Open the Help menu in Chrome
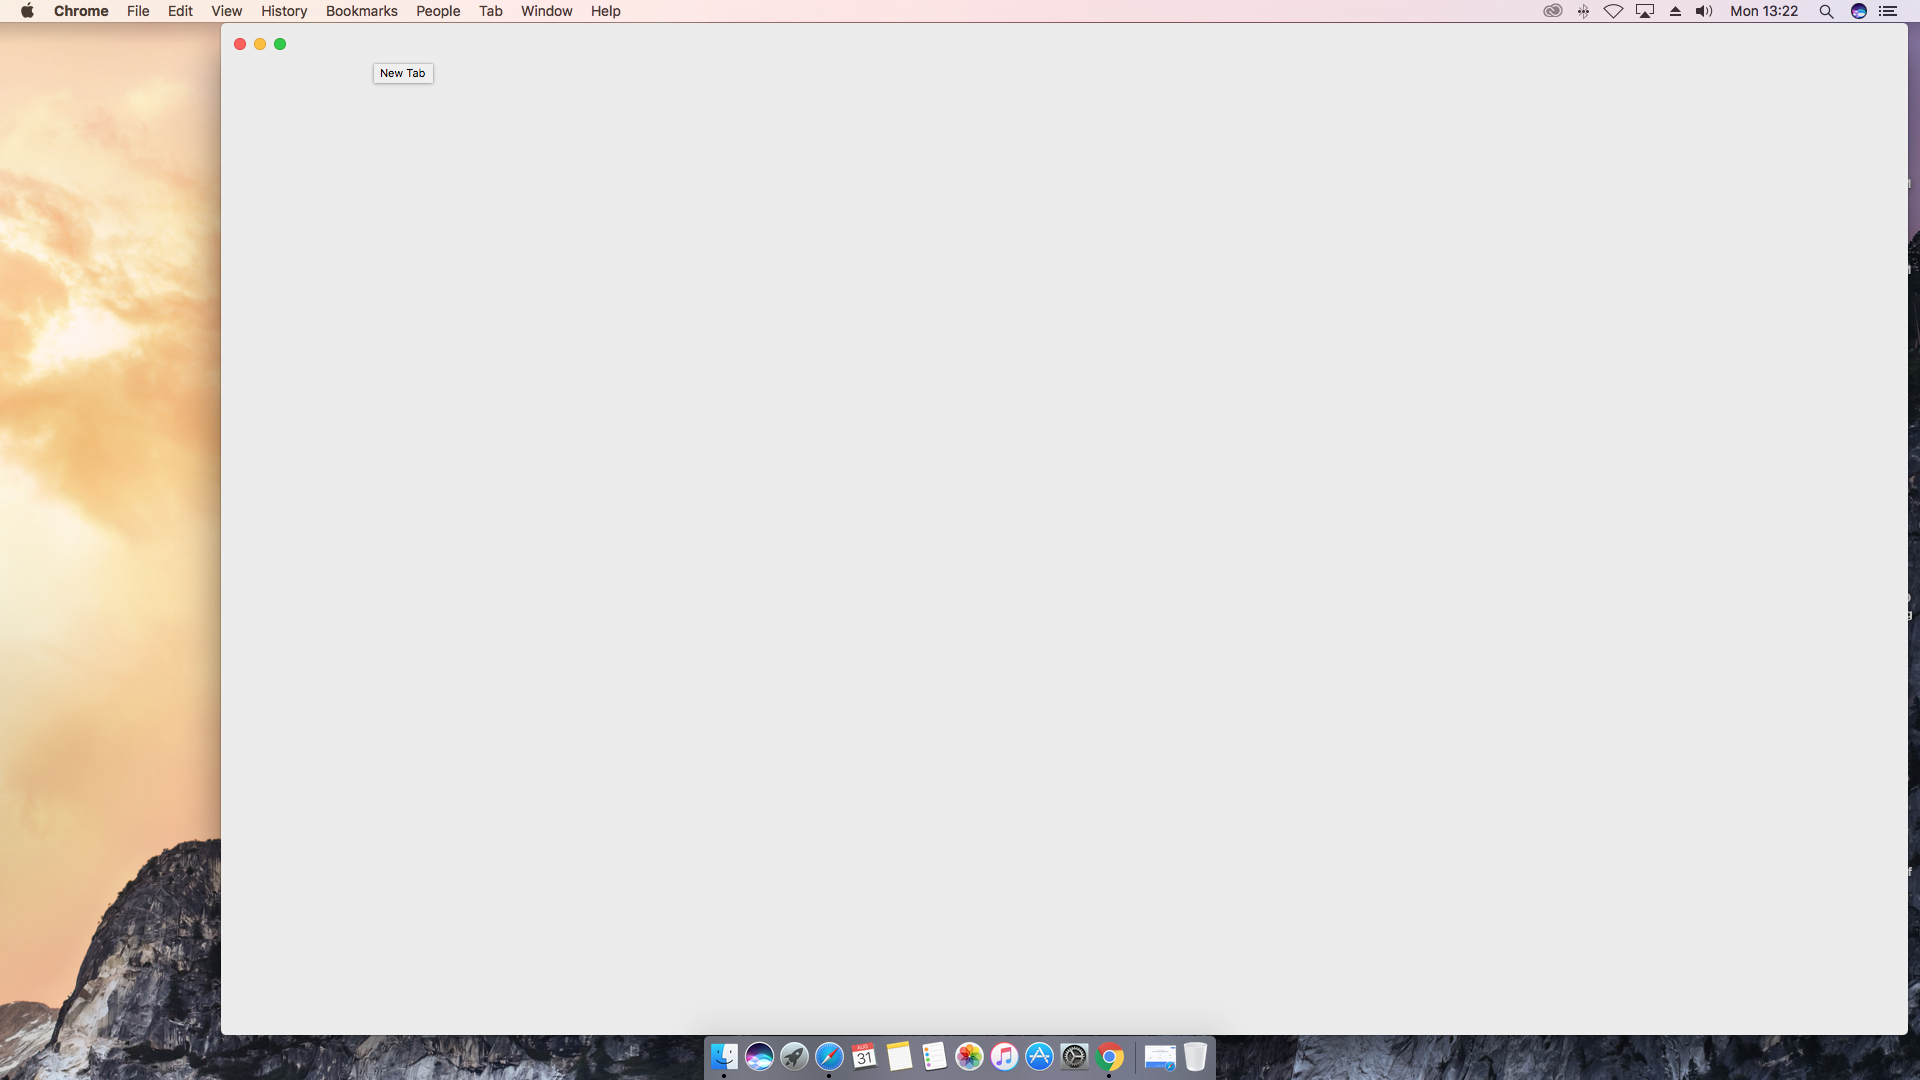 pos(605,11)
